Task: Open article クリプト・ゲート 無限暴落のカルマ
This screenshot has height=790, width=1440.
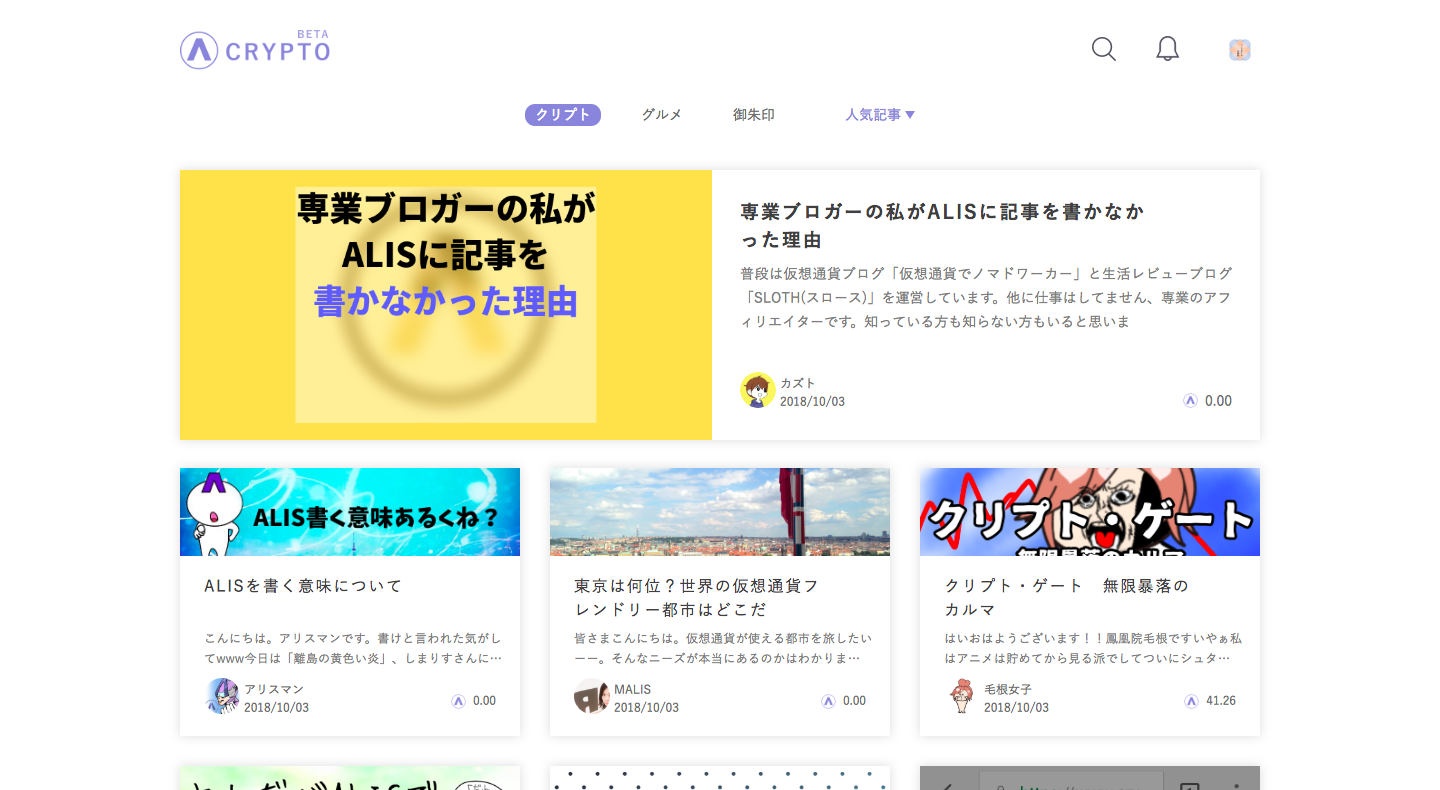Action: coord(1066,598)
